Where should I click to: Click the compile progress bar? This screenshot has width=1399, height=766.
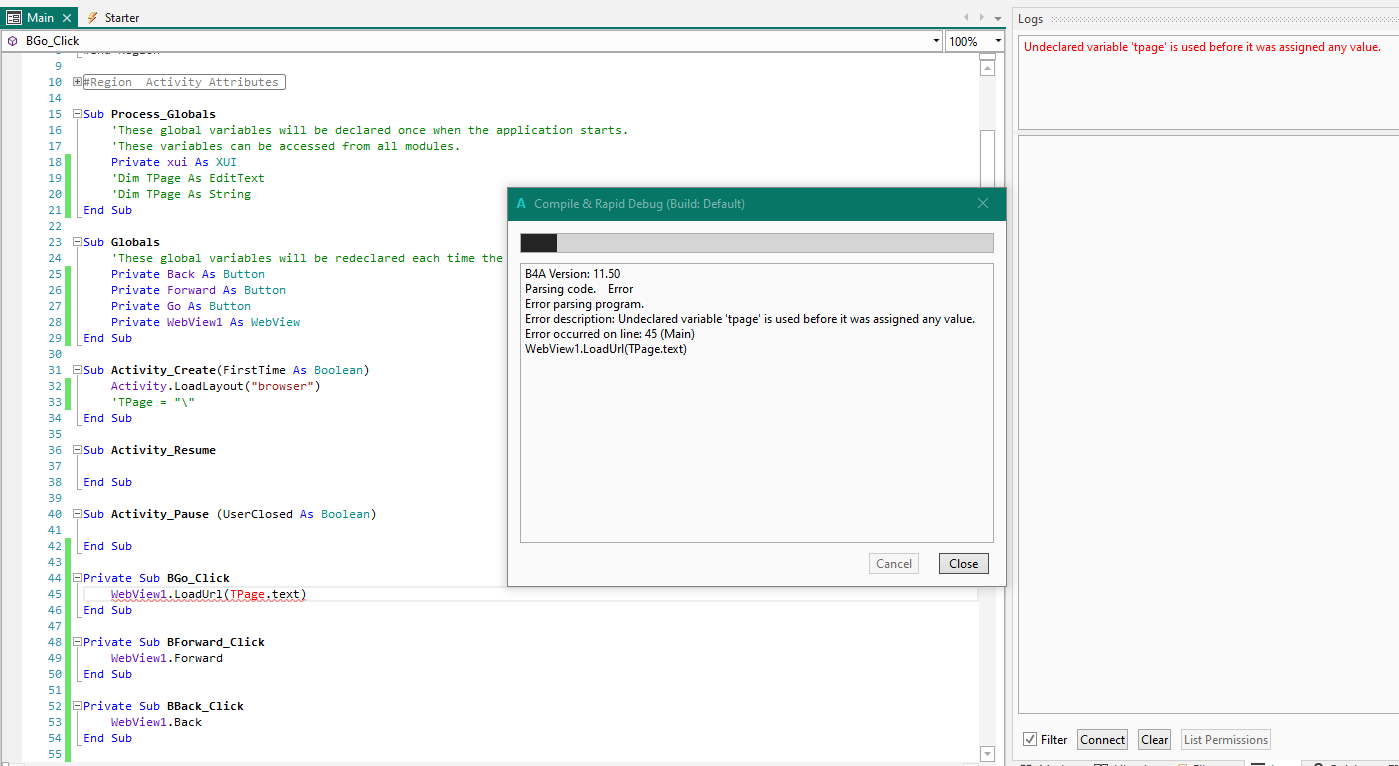757,243
